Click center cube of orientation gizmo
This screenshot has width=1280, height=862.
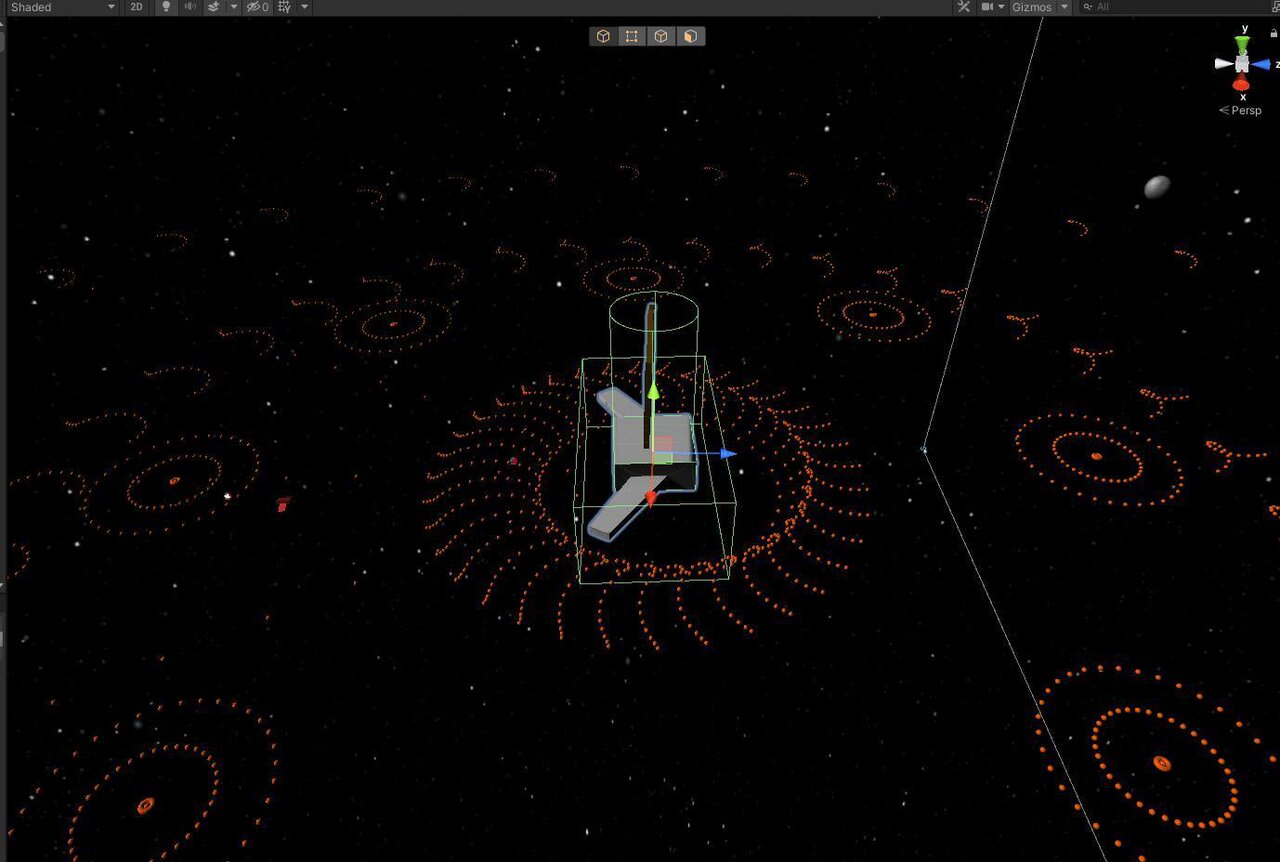pos(1242,63)
